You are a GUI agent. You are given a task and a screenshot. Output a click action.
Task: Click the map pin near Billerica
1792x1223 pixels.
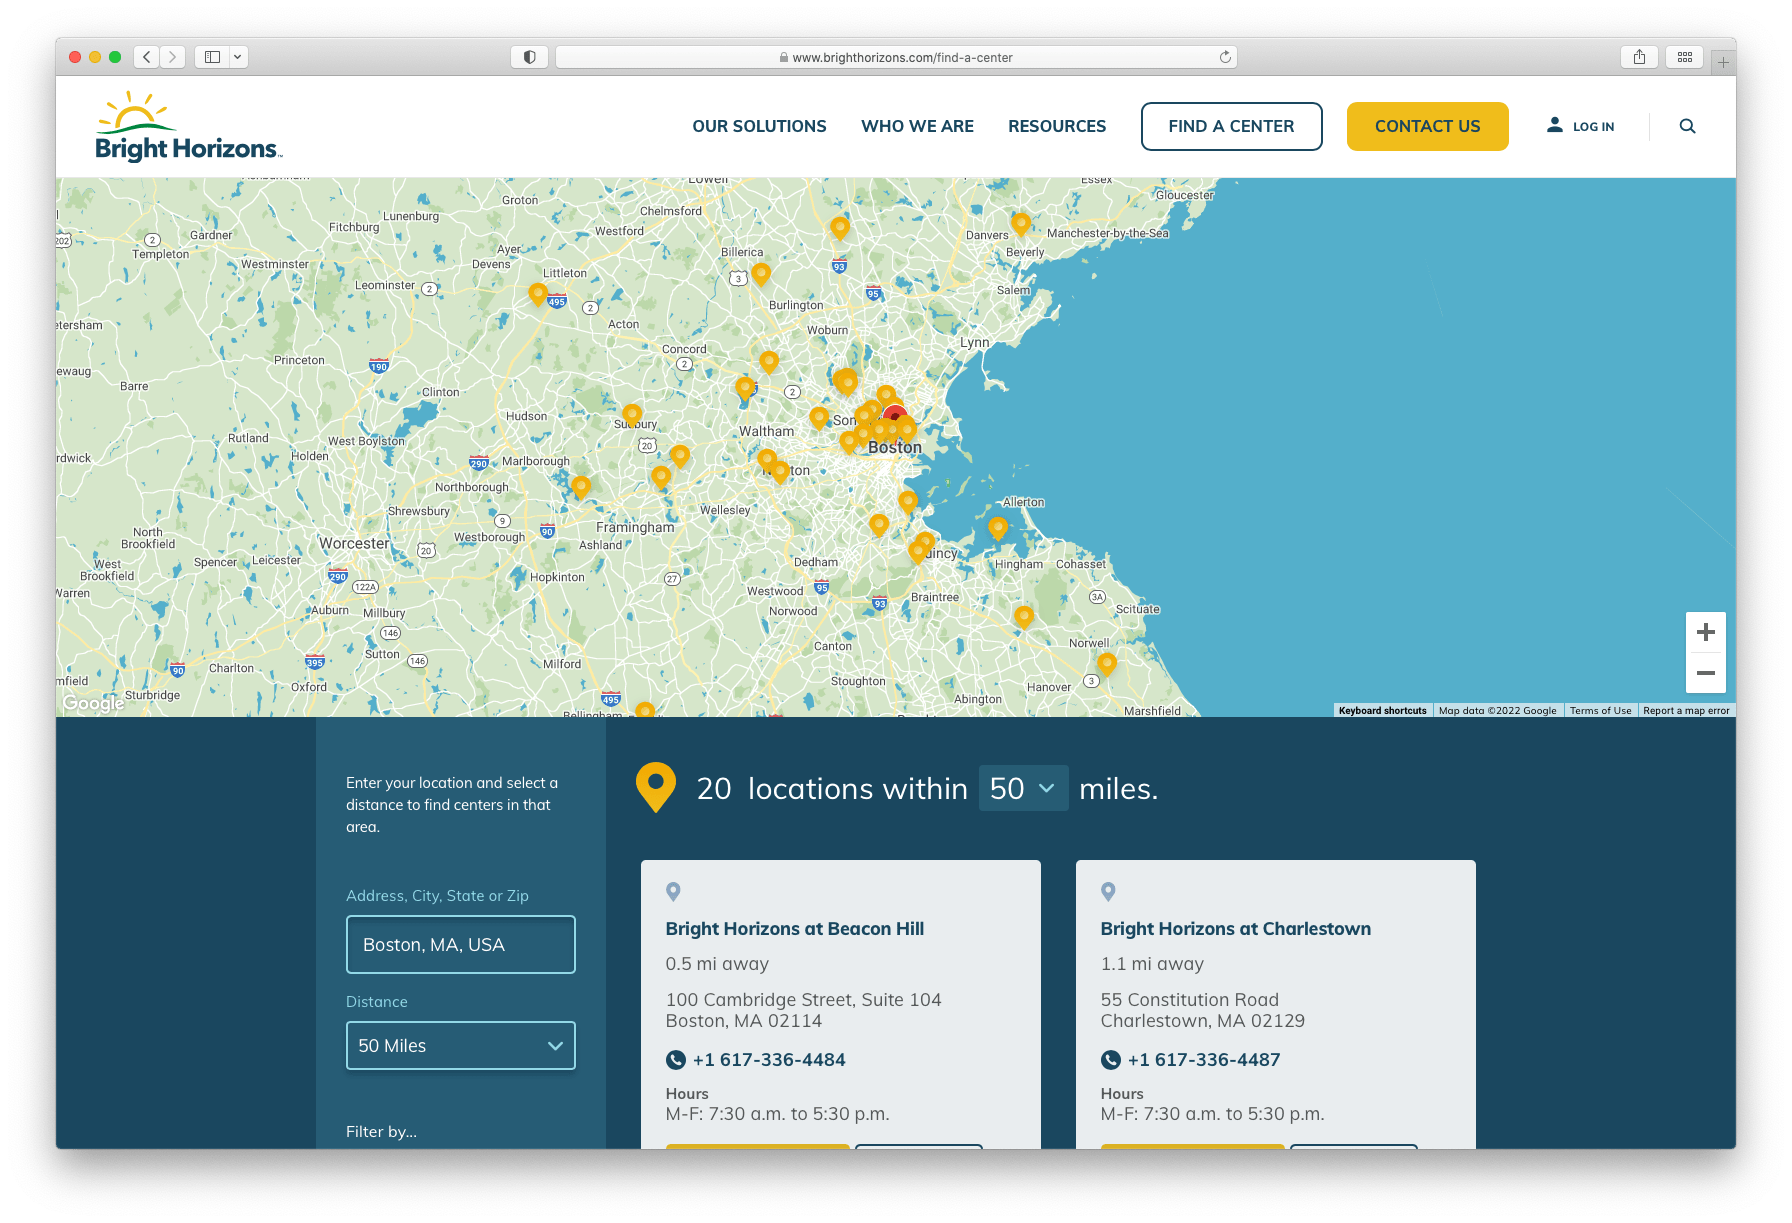click(761, 273)
